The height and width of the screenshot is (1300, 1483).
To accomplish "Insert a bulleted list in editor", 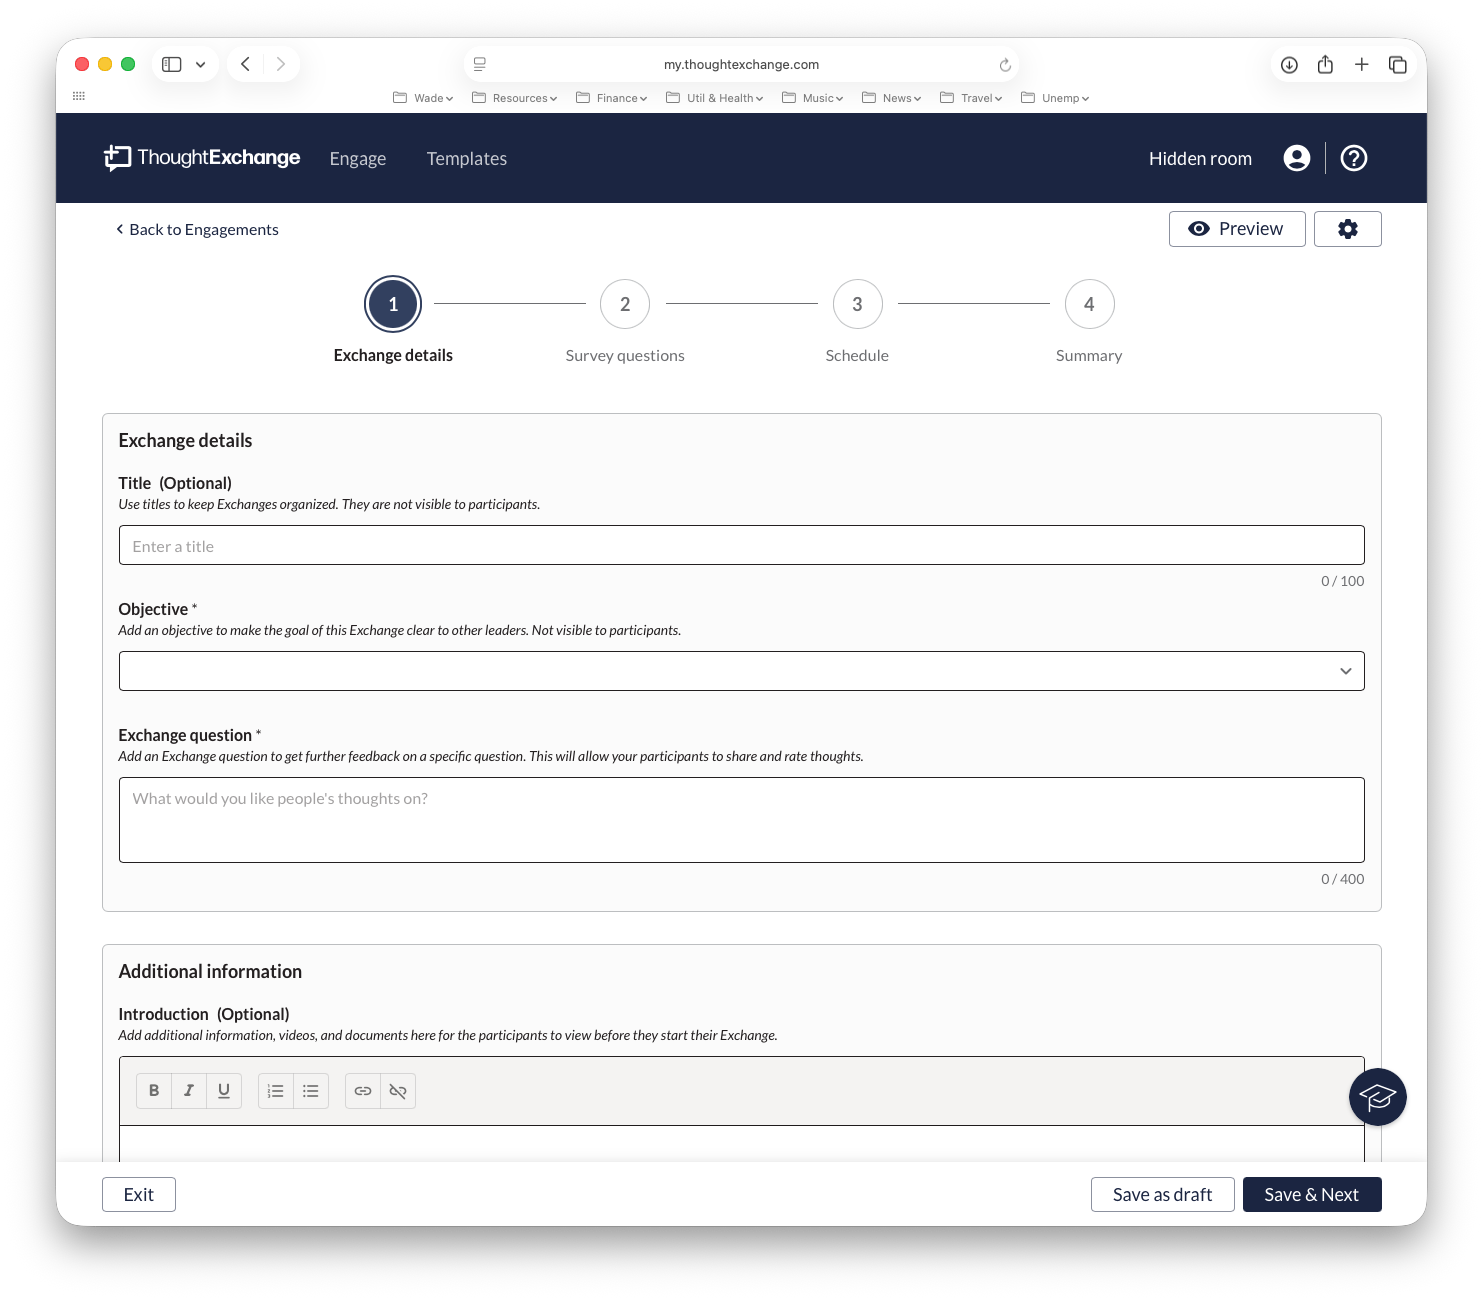I will click(311, 1091).
